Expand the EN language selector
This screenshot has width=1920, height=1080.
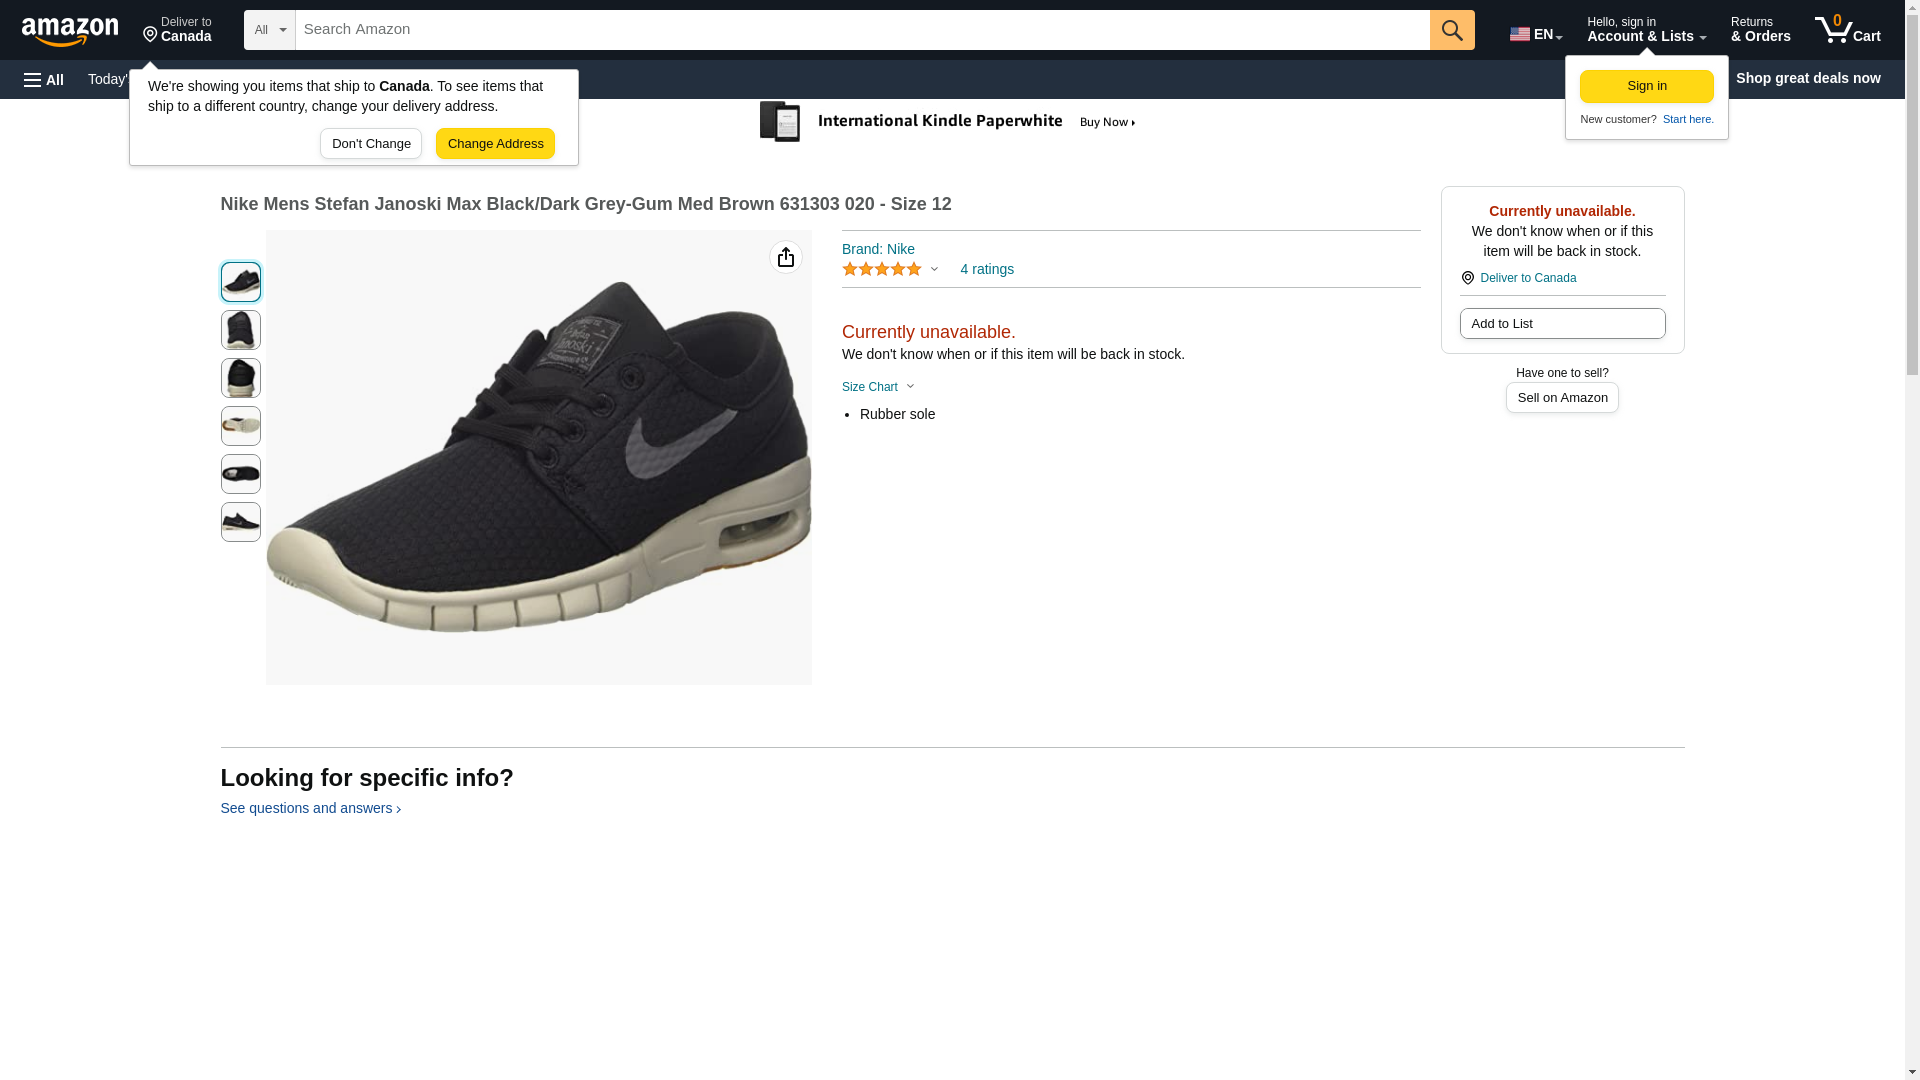click(x=1535, y=34)
